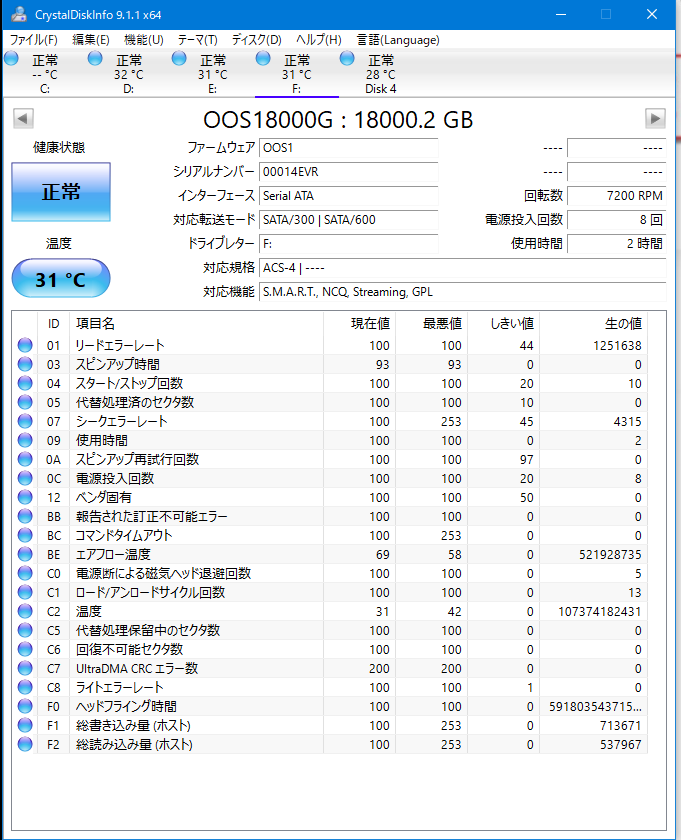Click the status icon for row F0 ヘッドフライング時間

25,706
